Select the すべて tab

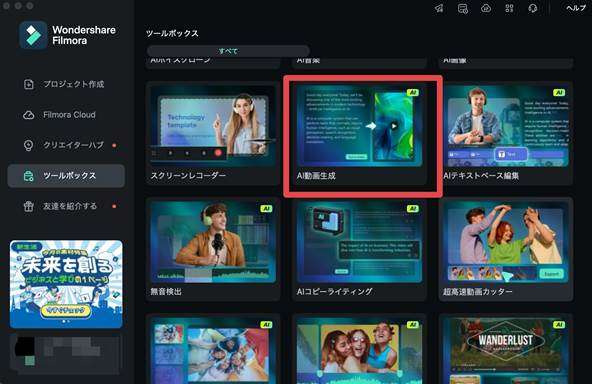click(228, 51)
